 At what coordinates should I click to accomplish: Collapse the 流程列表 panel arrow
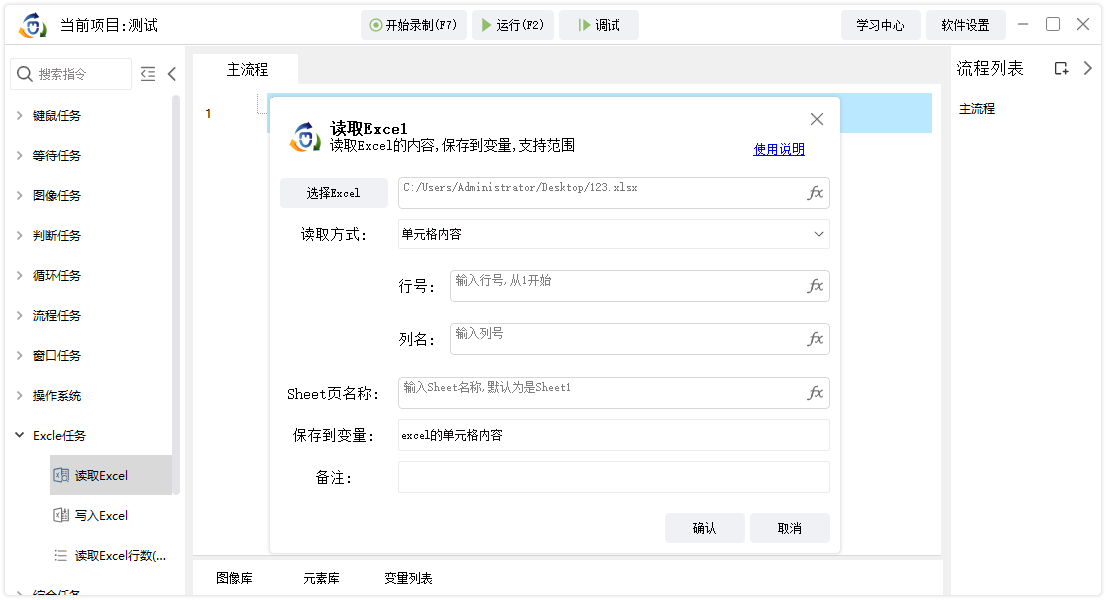pos(1088,68)
